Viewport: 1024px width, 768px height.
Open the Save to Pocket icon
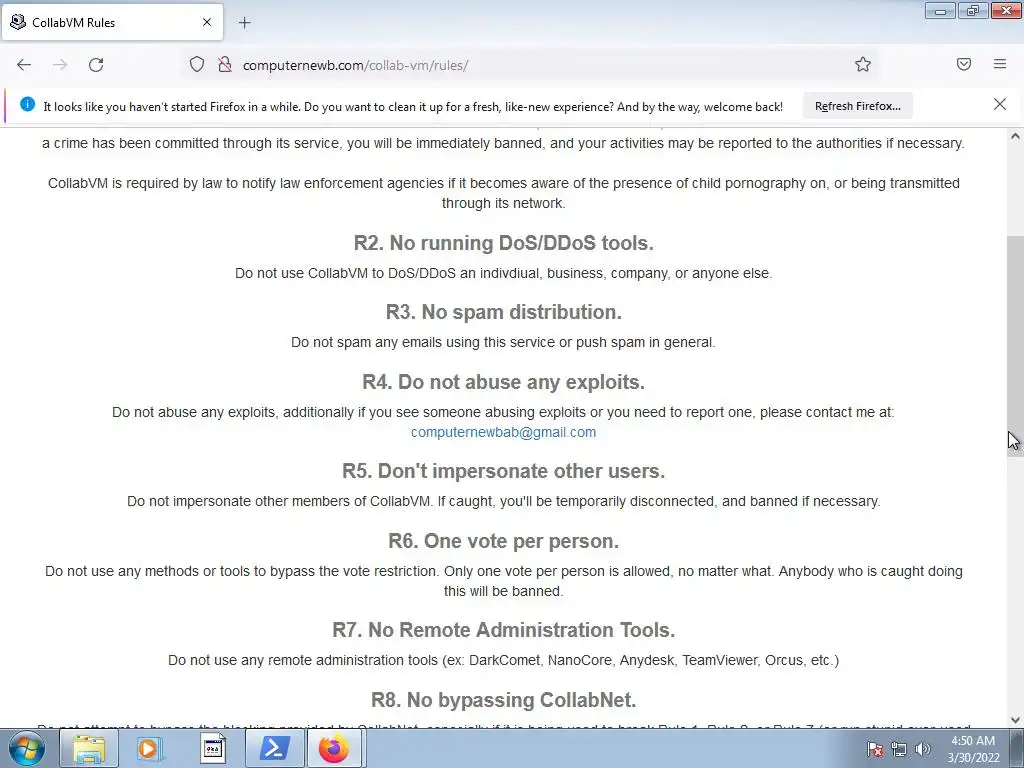964,64
